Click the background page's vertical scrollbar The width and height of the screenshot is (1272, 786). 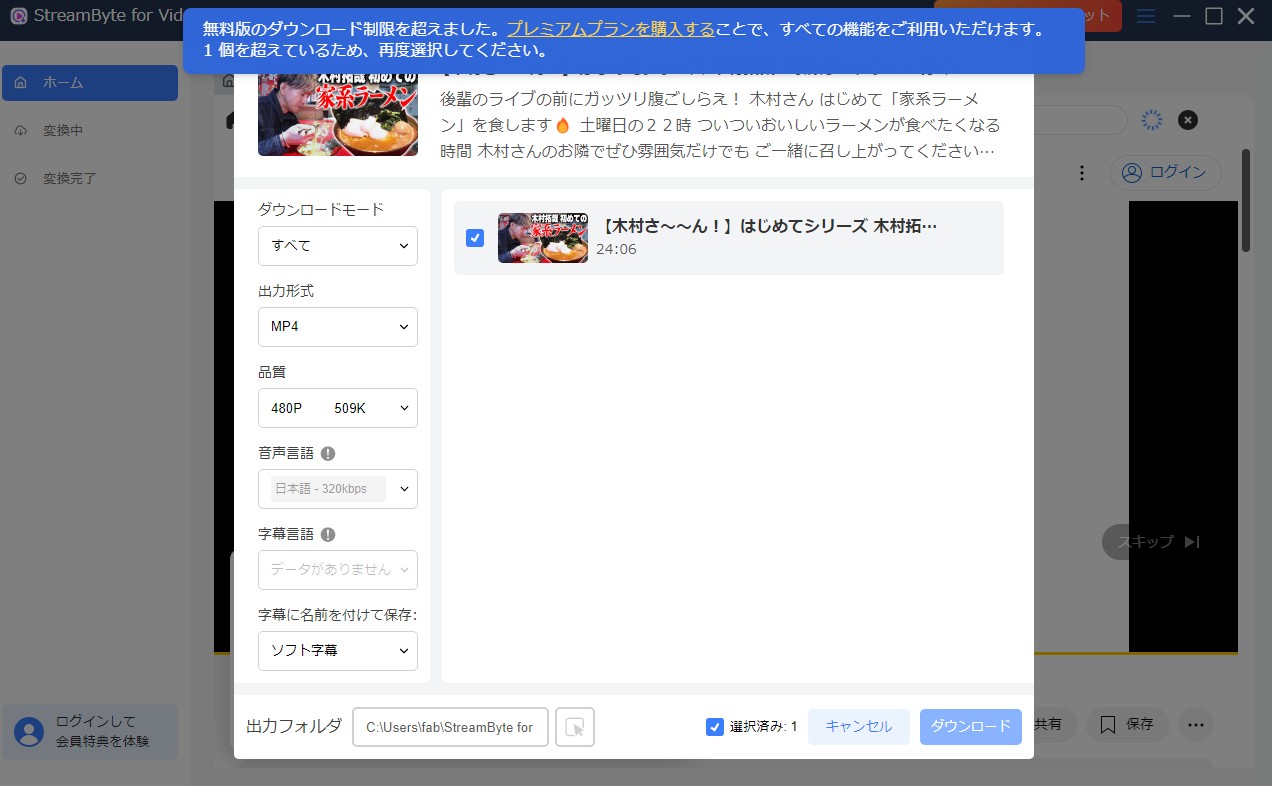[x=1246, y=200]
